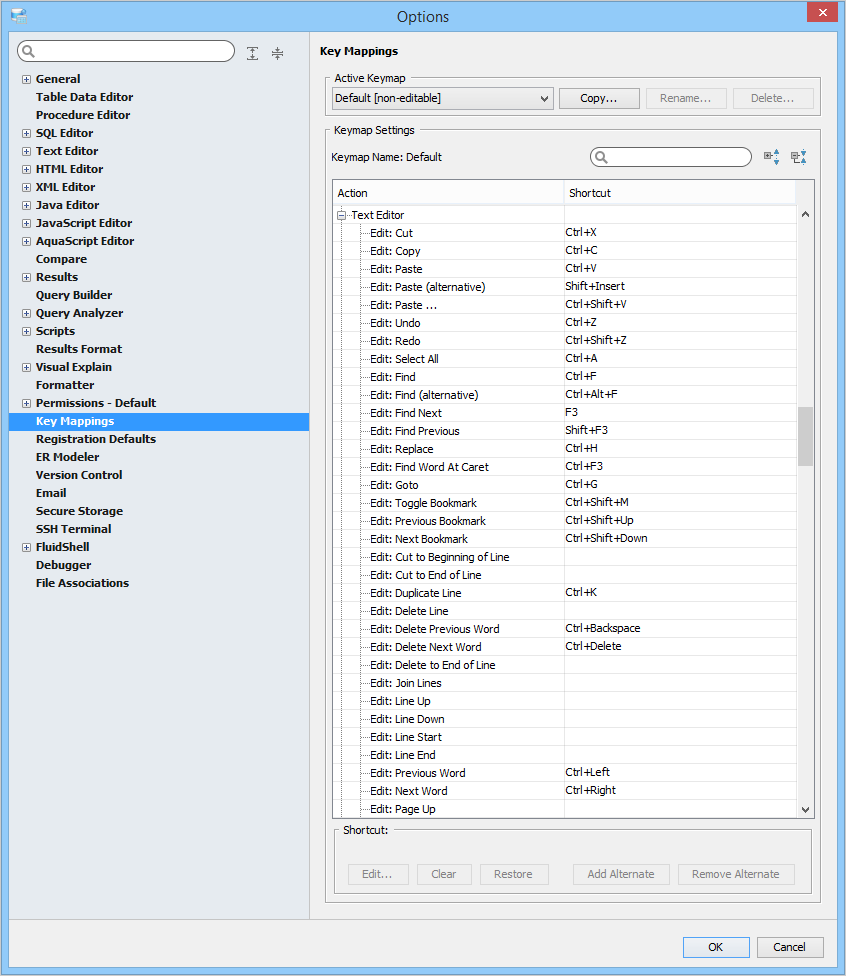Expand the HTML Editor node
846x976 pixels.
click(26, 169)
